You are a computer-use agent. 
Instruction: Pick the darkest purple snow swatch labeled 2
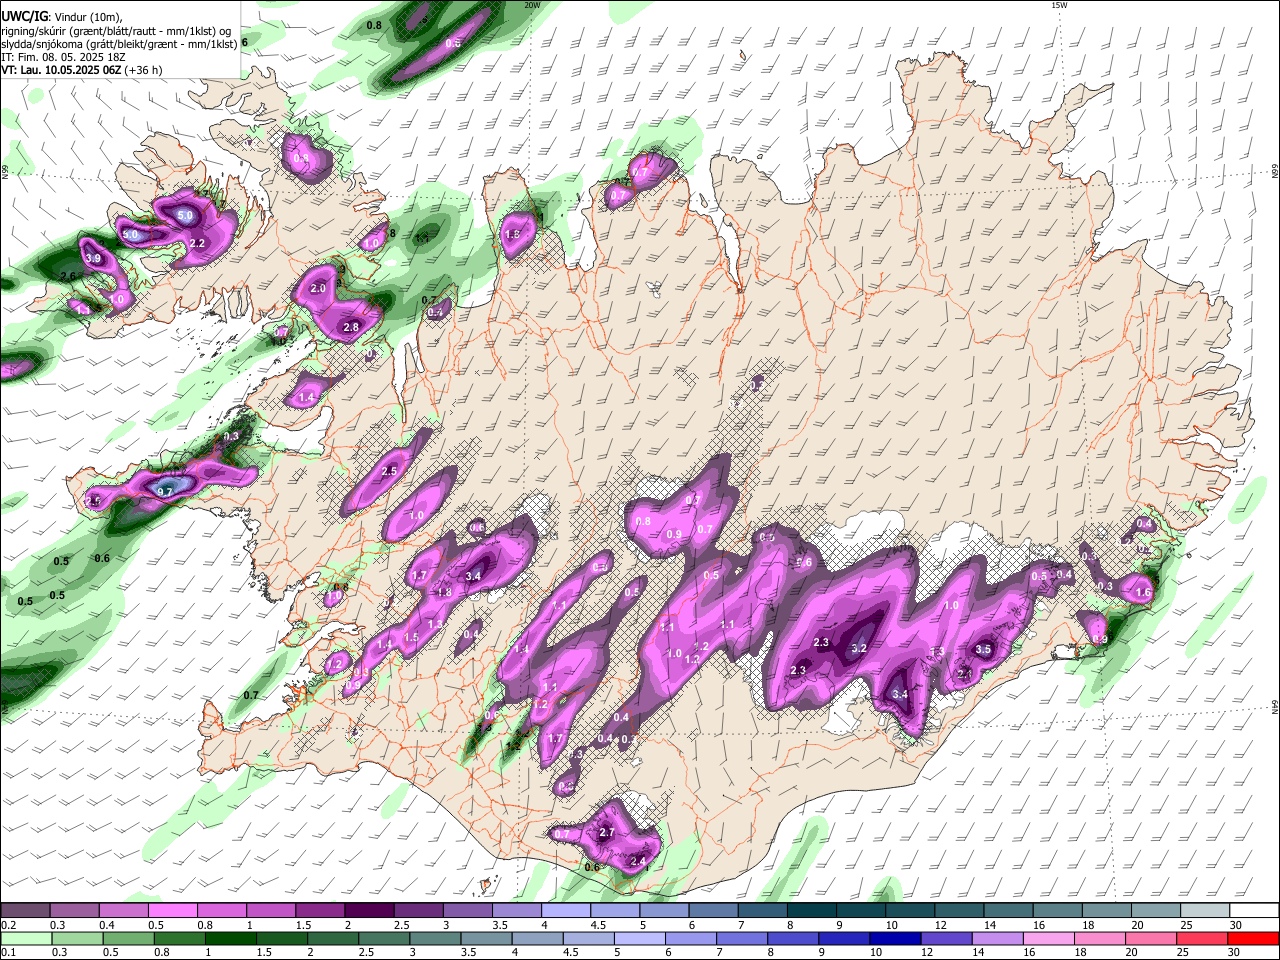pyautogui.click(x=369, y=910)
